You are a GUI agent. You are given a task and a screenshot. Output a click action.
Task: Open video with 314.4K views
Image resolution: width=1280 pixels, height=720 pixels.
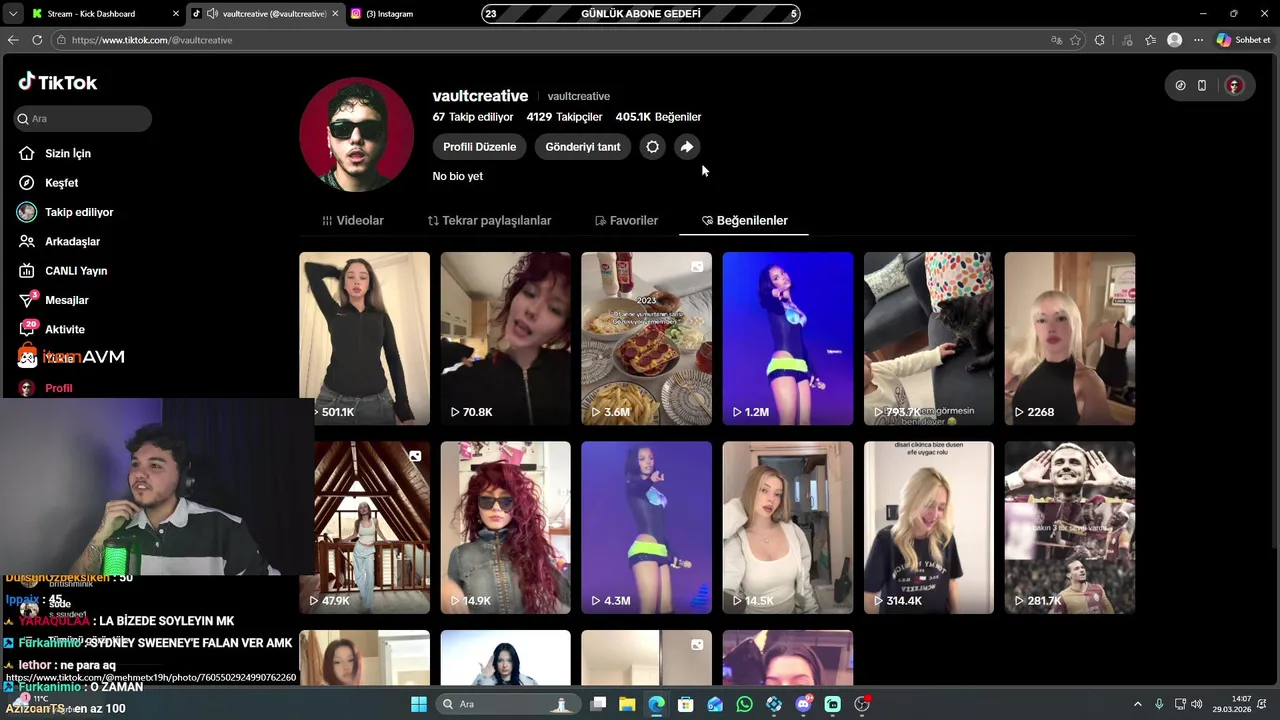coord(929,527)
